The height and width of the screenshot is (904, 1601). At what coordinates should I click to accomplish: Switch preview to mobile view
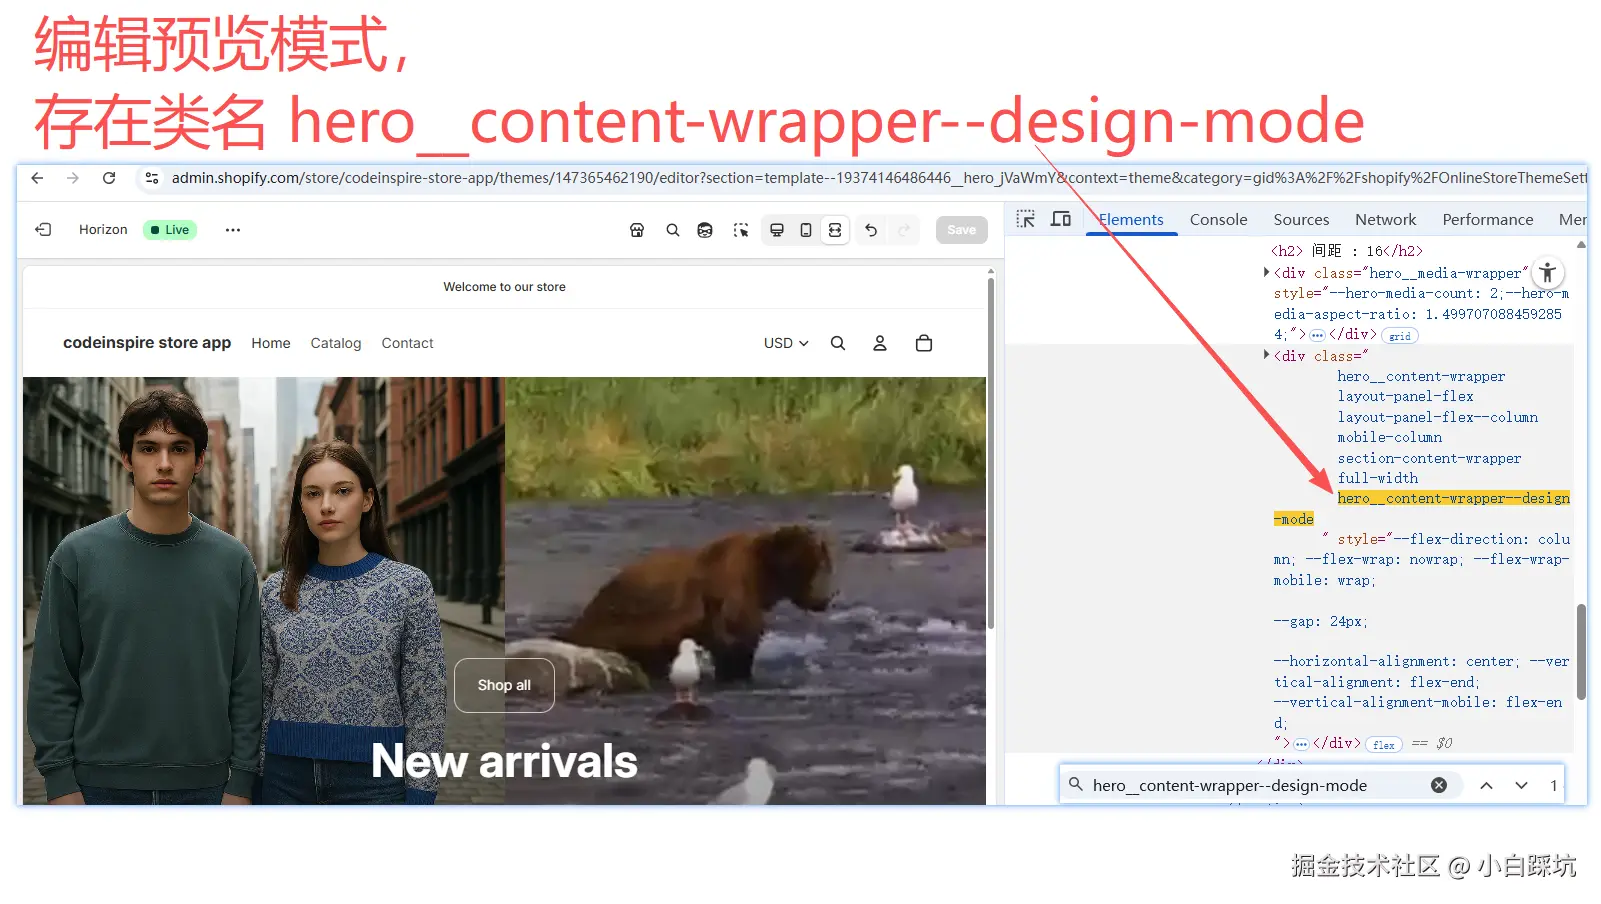pos(806,230)
